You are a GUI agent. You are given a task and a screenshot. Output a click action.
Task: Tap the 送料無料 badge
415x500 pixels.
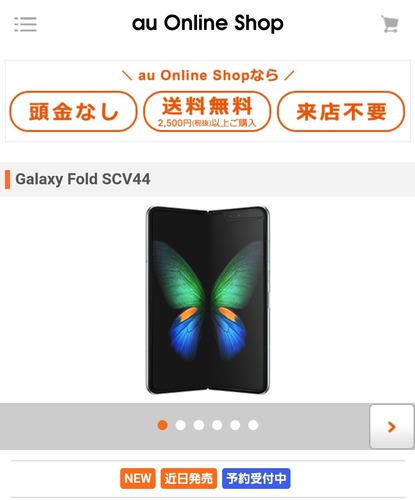tap(207, 111)
